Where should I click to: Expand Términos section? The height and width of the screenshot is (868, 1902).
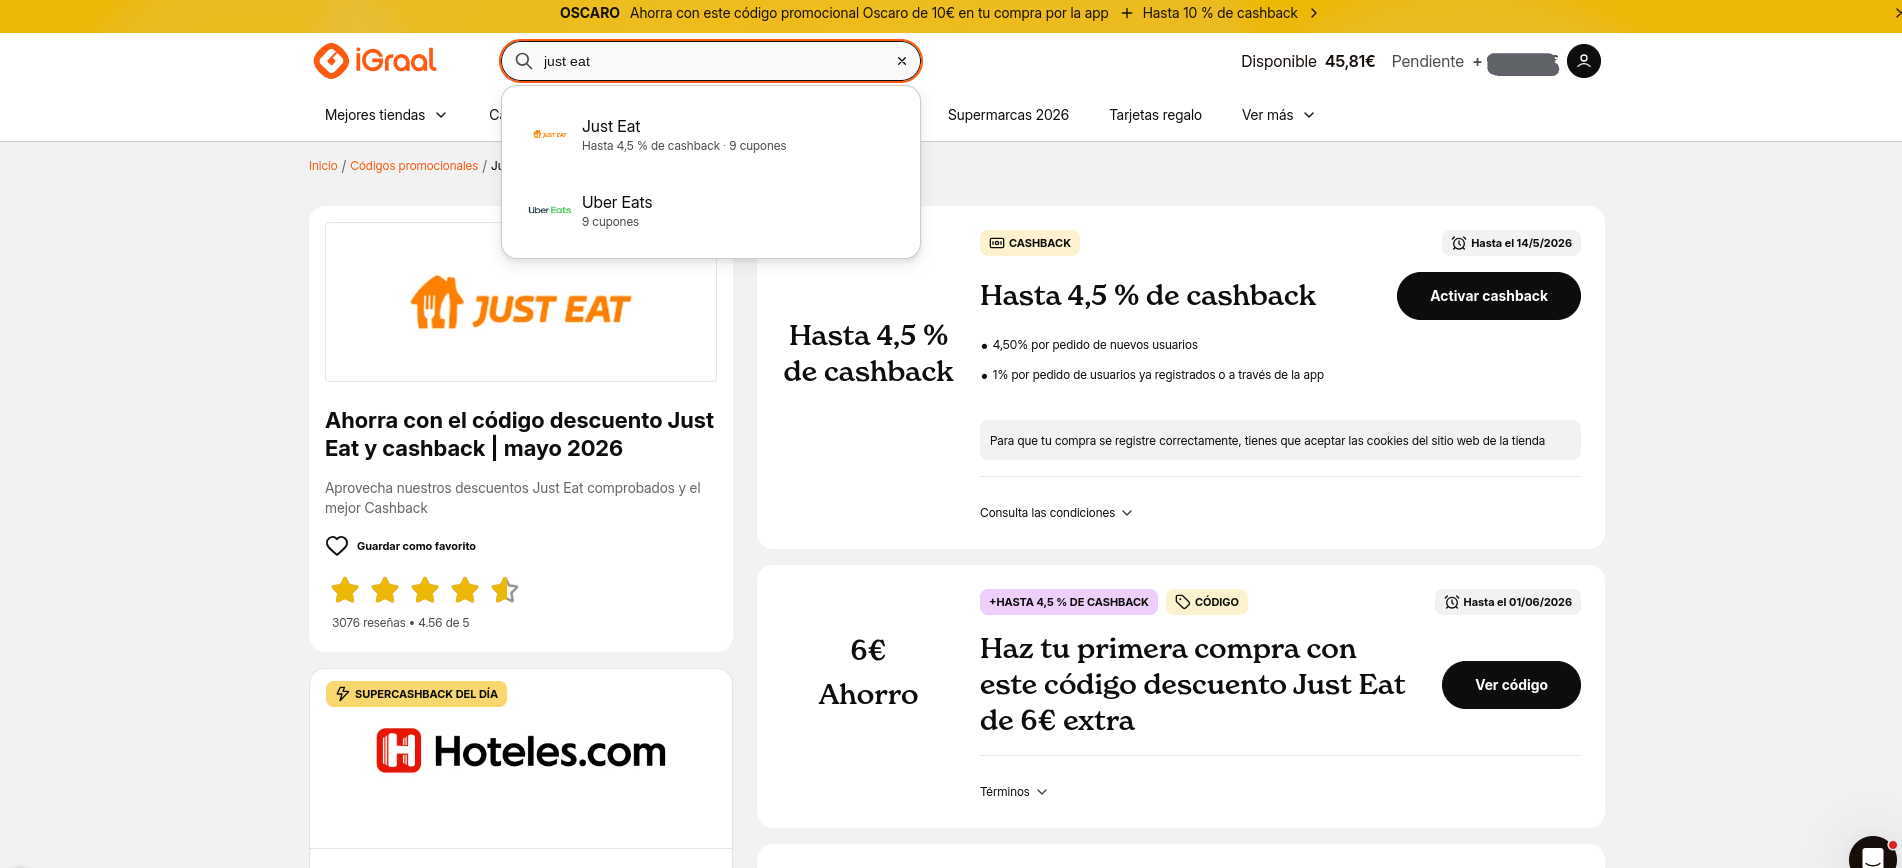click(1014, 792)
